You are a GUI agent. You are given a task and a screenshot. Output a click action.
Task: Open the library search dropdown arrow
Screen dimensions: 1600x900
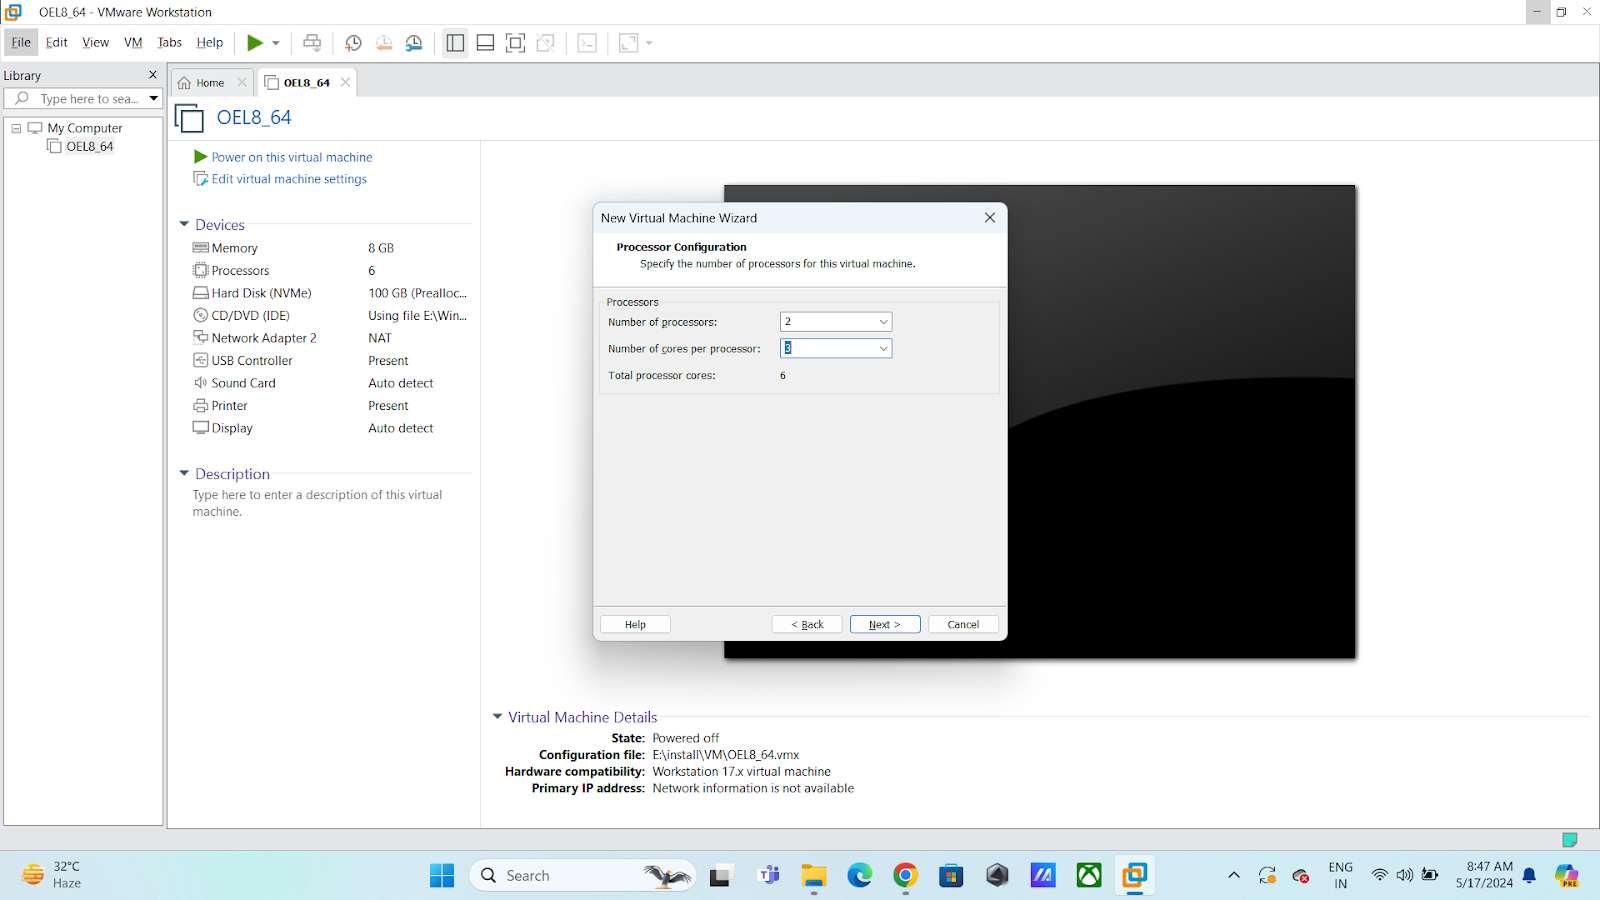click(x=154, y=99)
